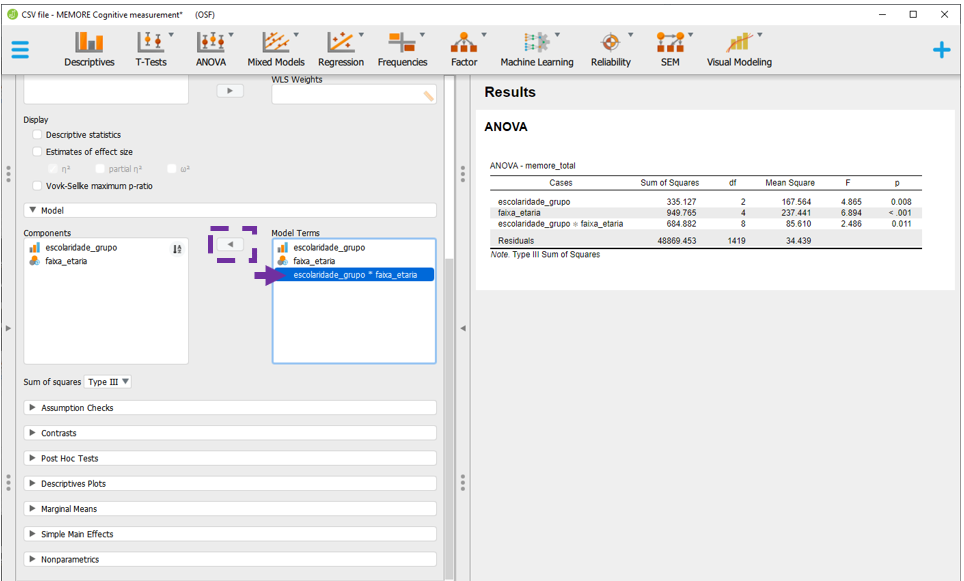The width and height of the screenshot is (964, 581).
Task: Open the hamburger main menu
Action: [20, 50]
